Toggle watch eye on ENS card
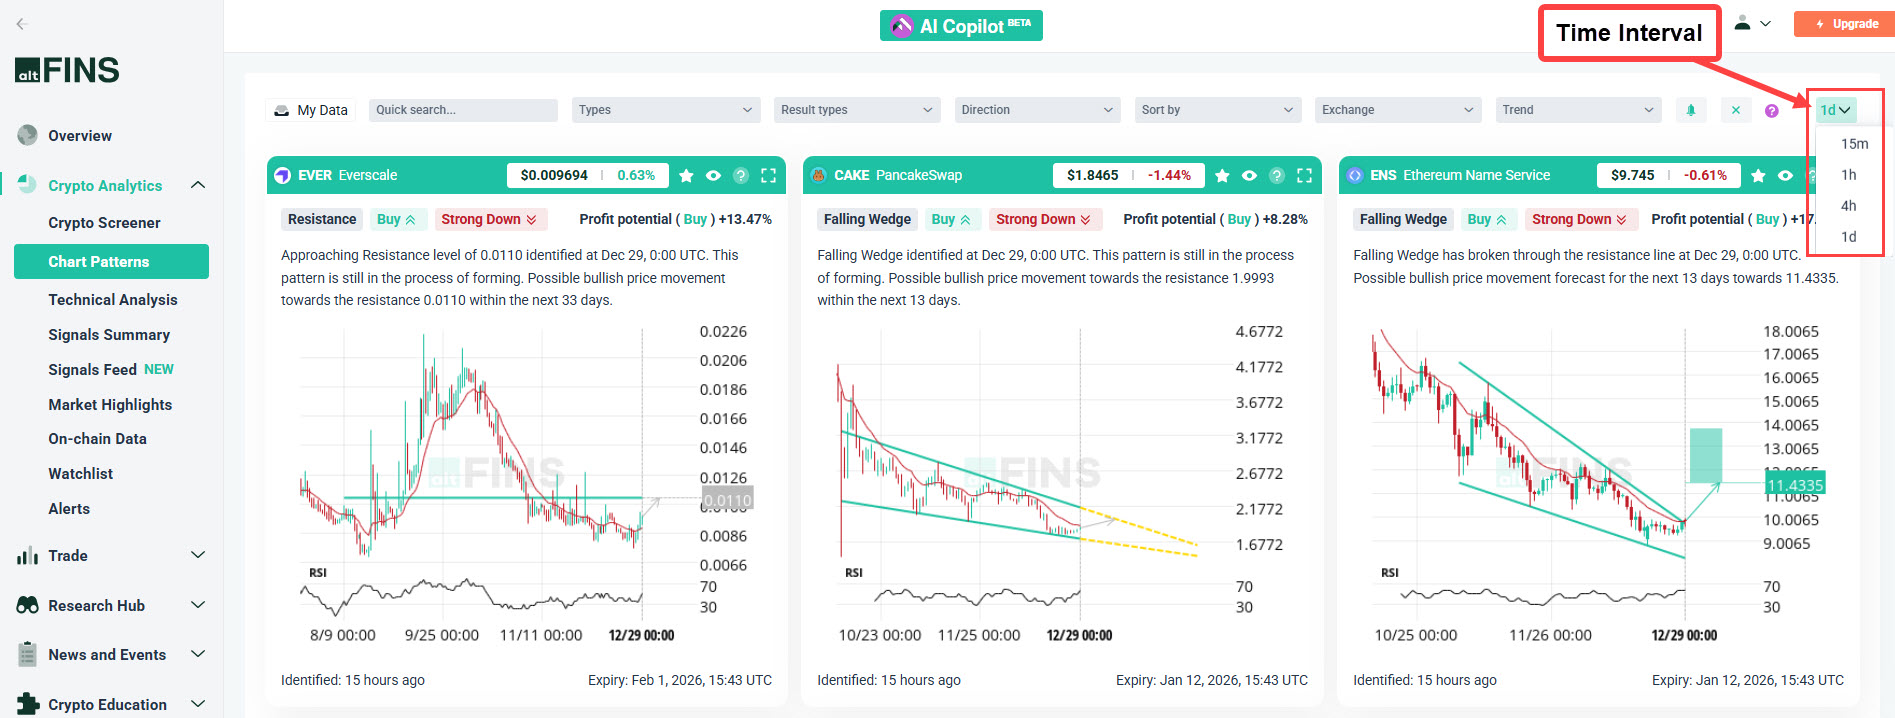Image resolution: width=1895 pixels, height=718 pixels. coord(1785,175)
